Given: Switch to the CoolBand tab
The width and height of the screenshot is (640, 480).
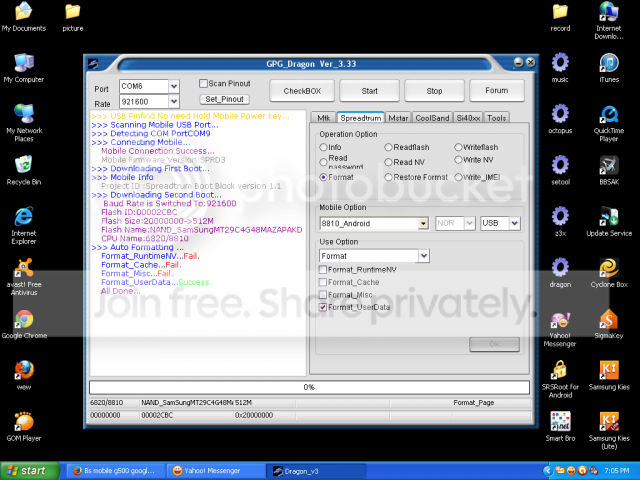Looking at the screenshot, I should [432, 118].
